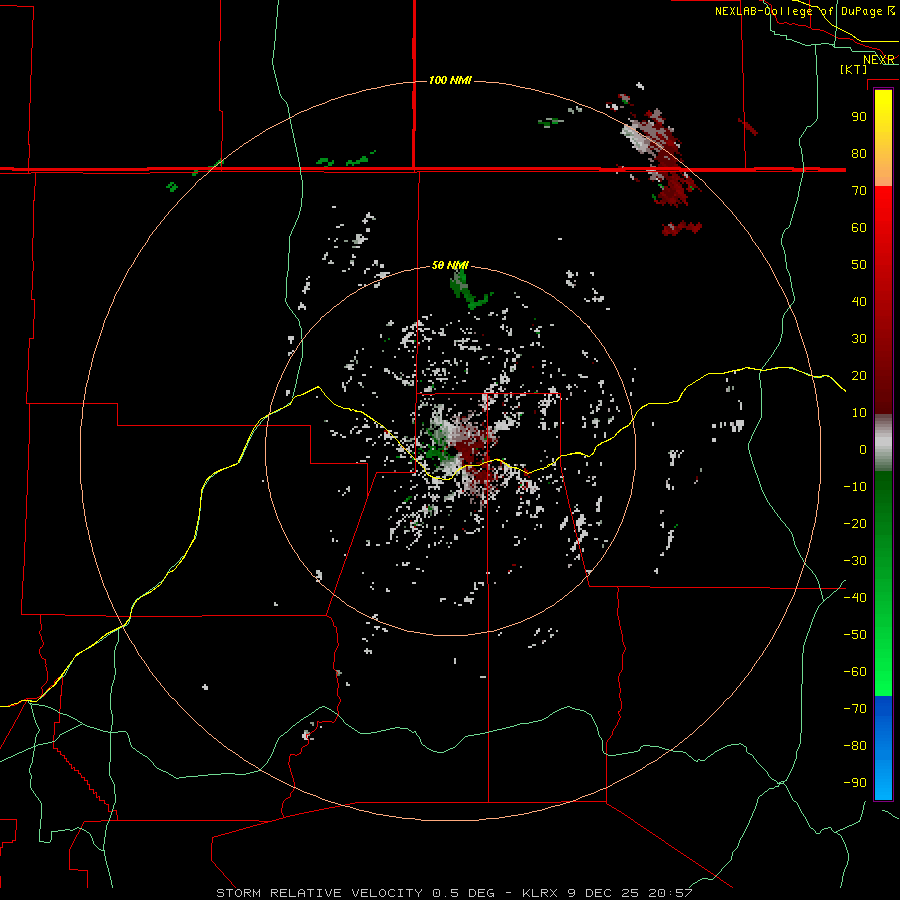Screen dimensions: 900x900
Task: Click the 70 value on the velocity scale
Action: coord(859,191)
